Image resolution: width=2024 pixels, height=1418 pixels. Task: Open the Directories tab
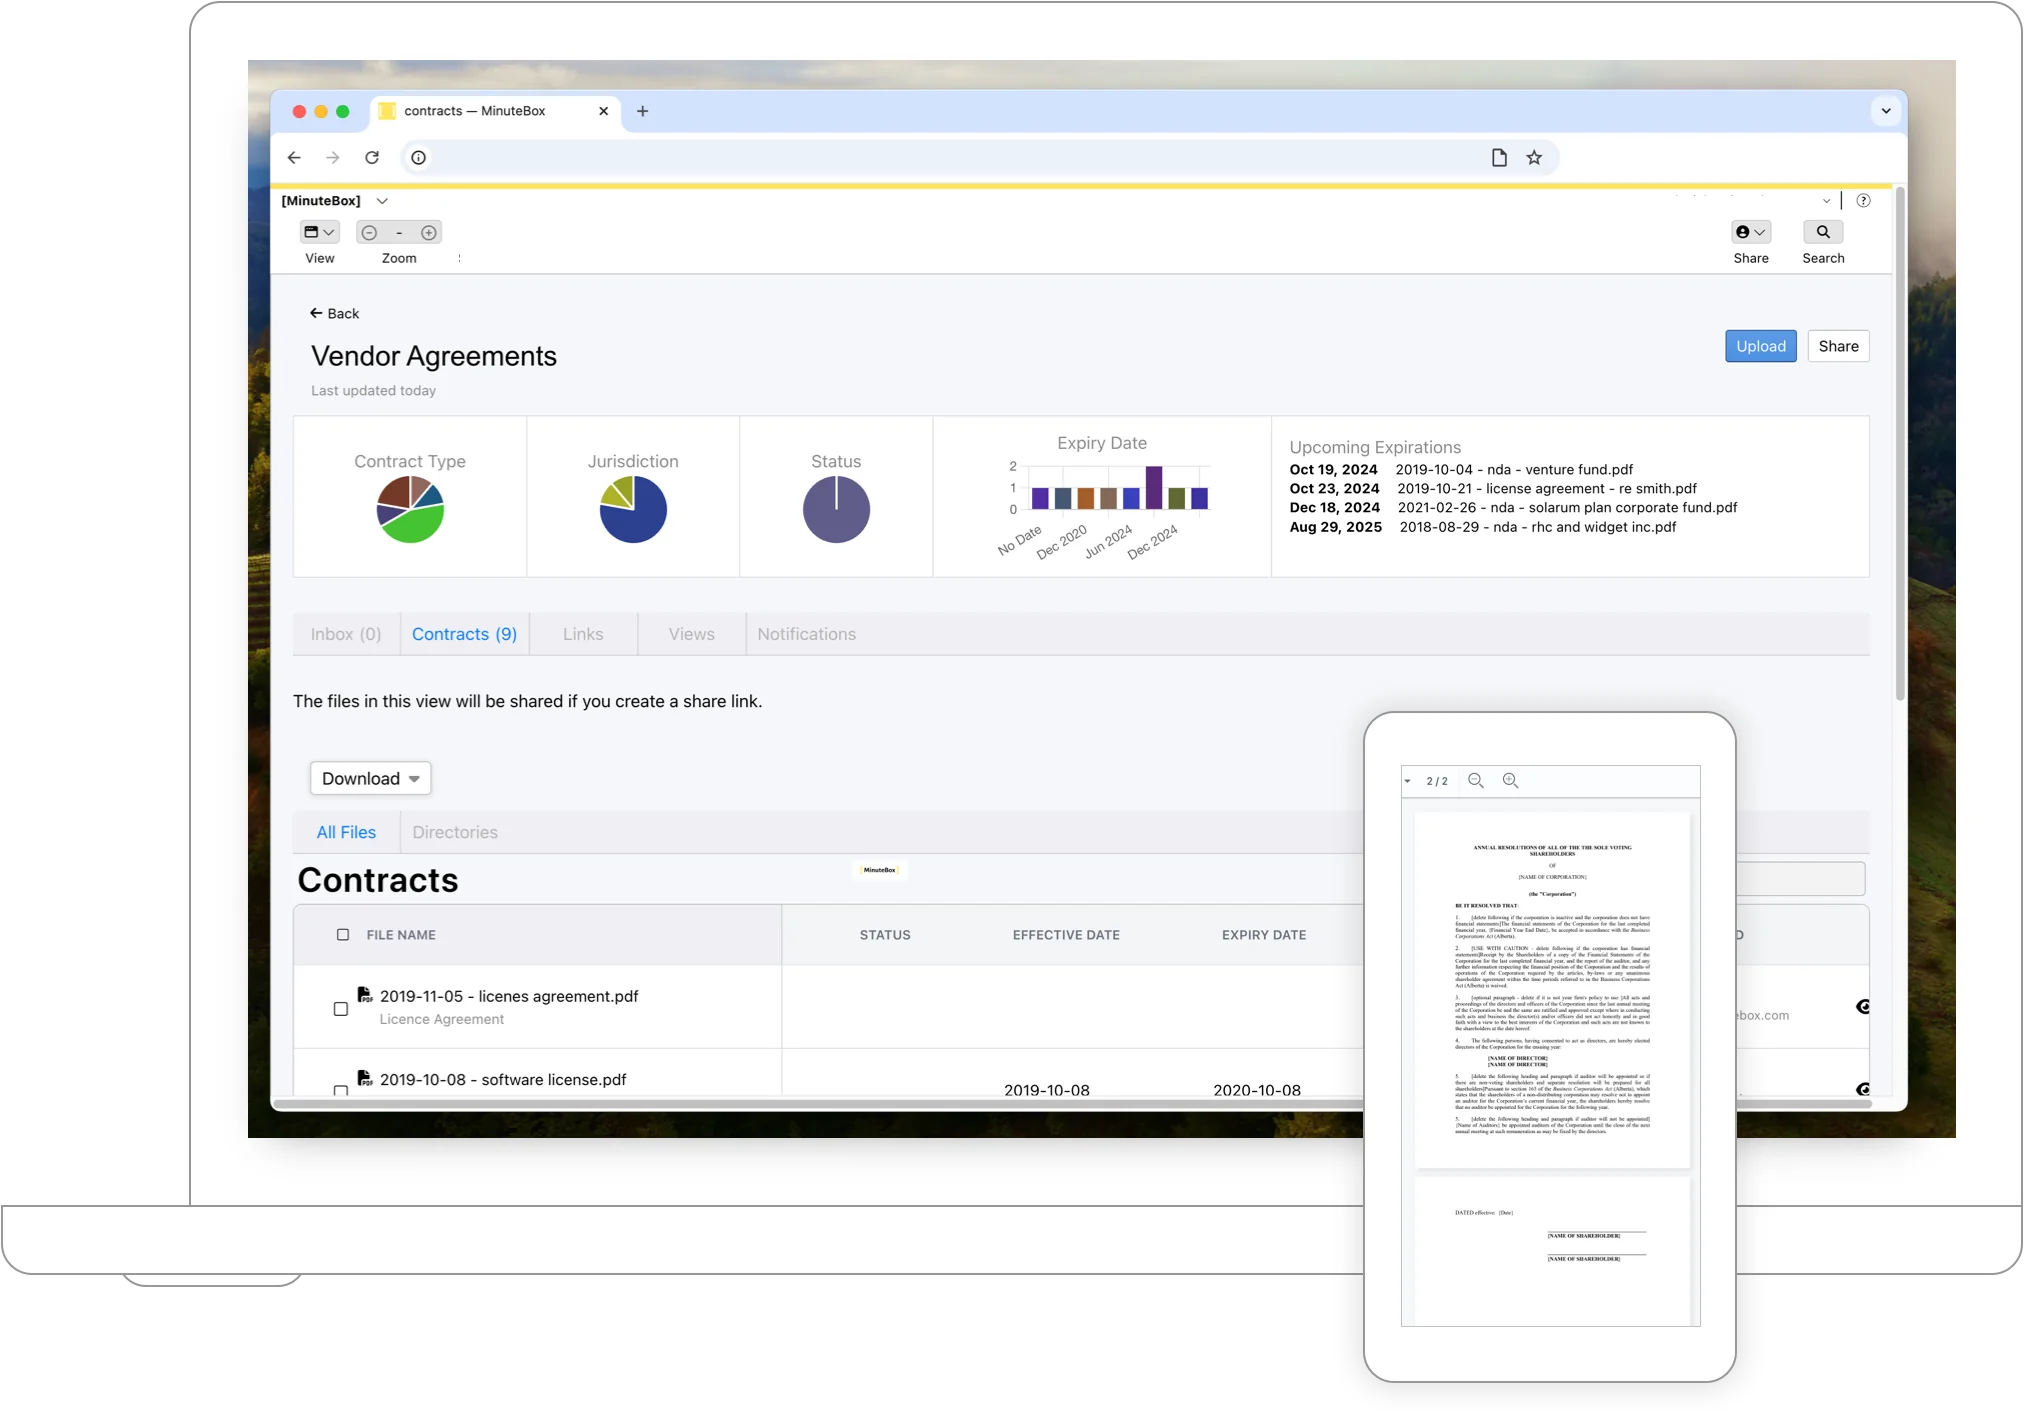tap(454, 832)
